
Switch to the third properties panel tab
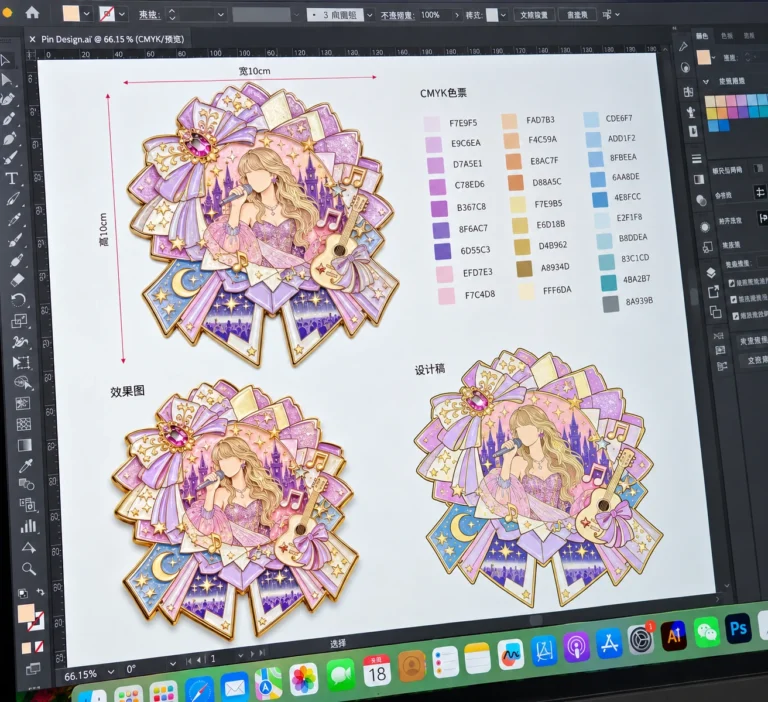[749, 35]
